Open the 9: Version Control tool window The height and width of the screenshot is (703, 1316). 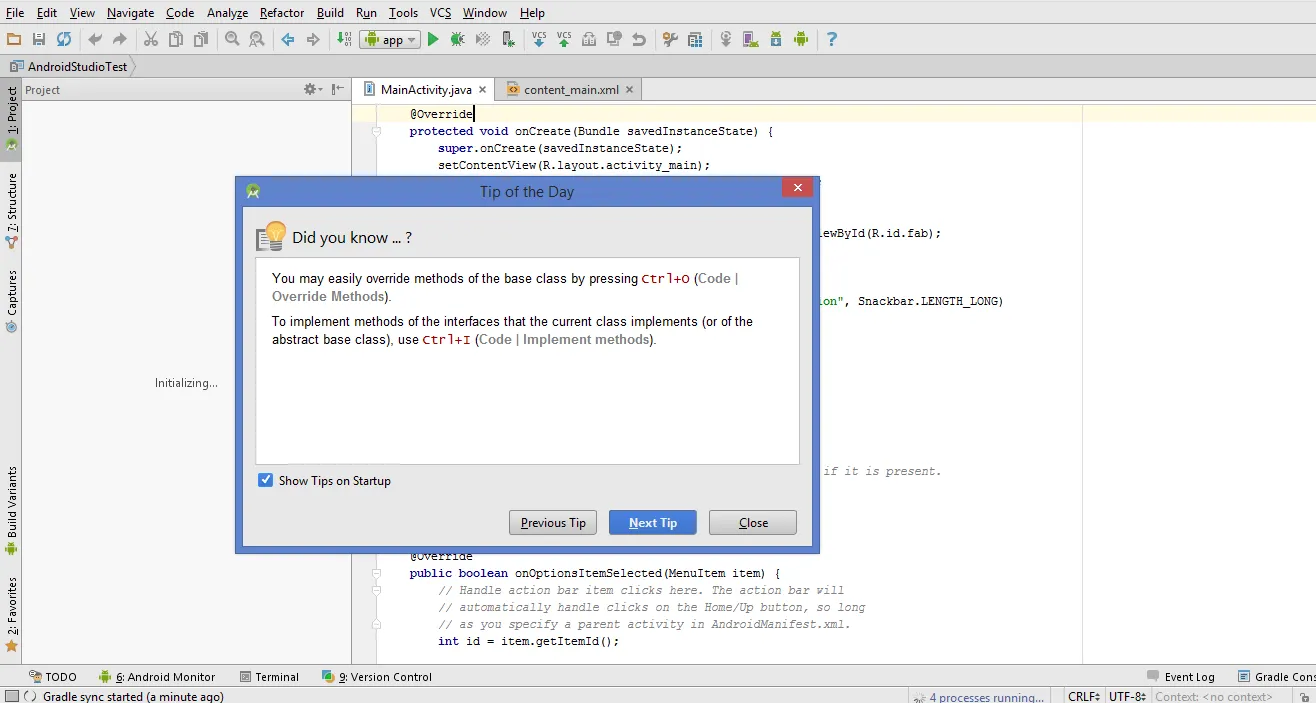click(x=377, y=677)
